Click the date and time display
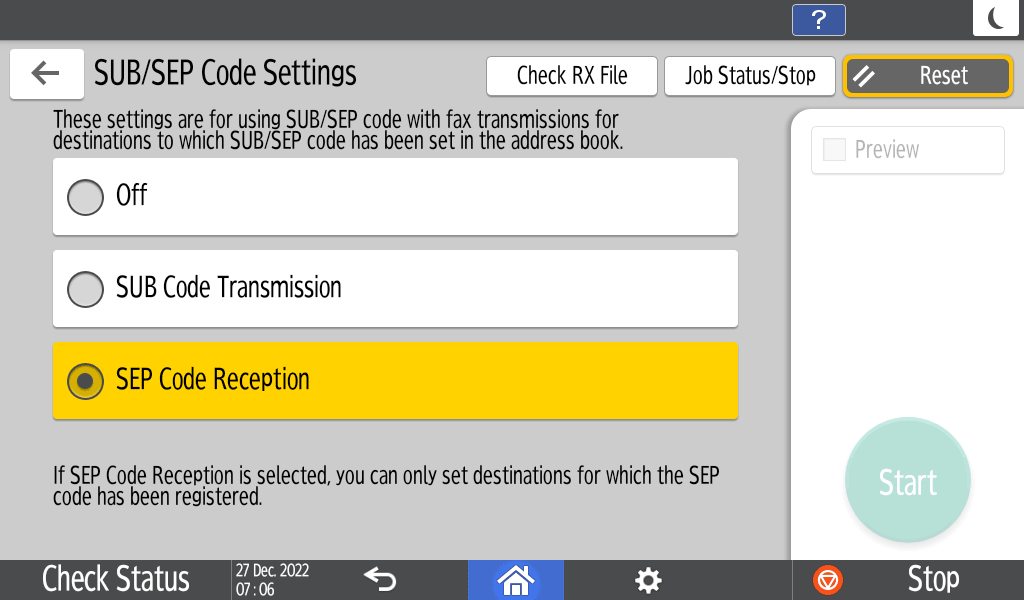 [x=272, y=579]
